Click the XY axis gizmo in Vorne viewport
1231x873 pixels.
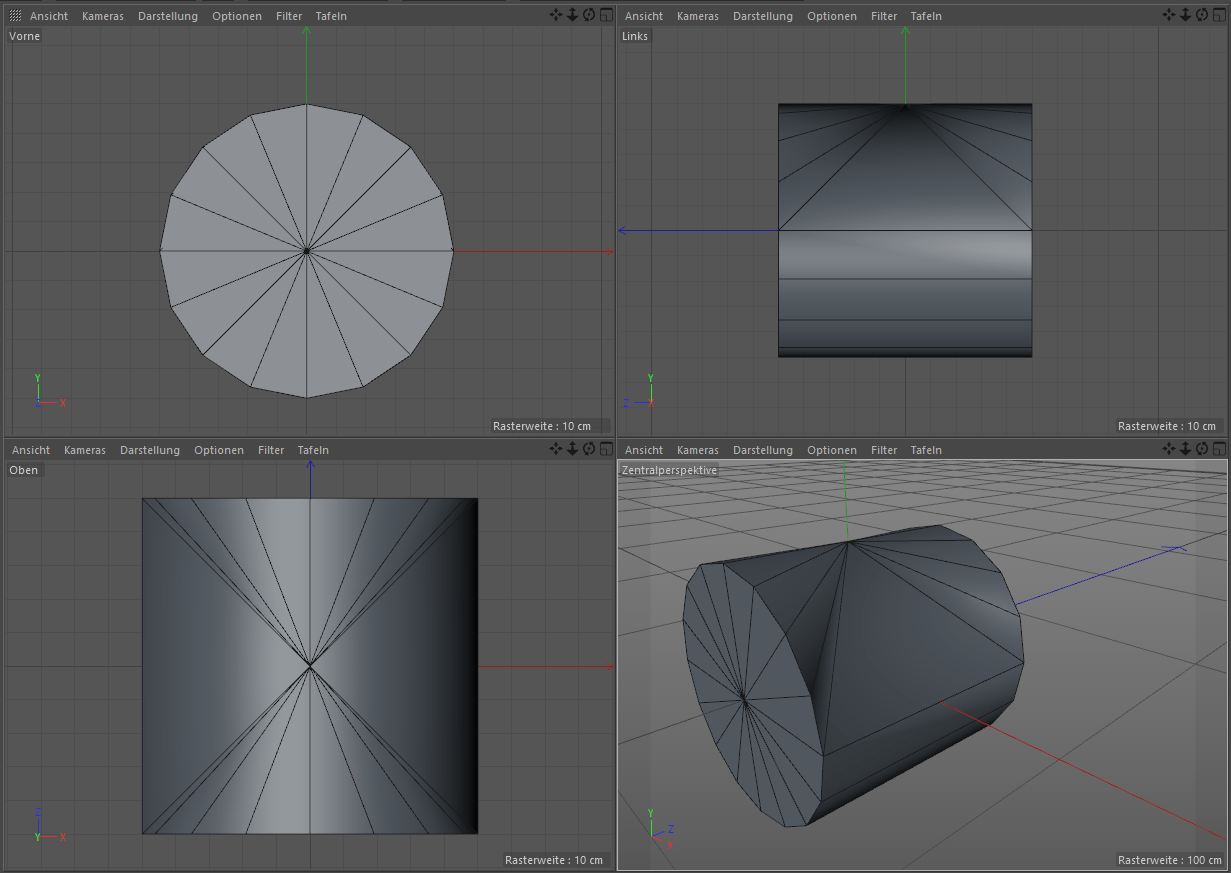point(48,392)
